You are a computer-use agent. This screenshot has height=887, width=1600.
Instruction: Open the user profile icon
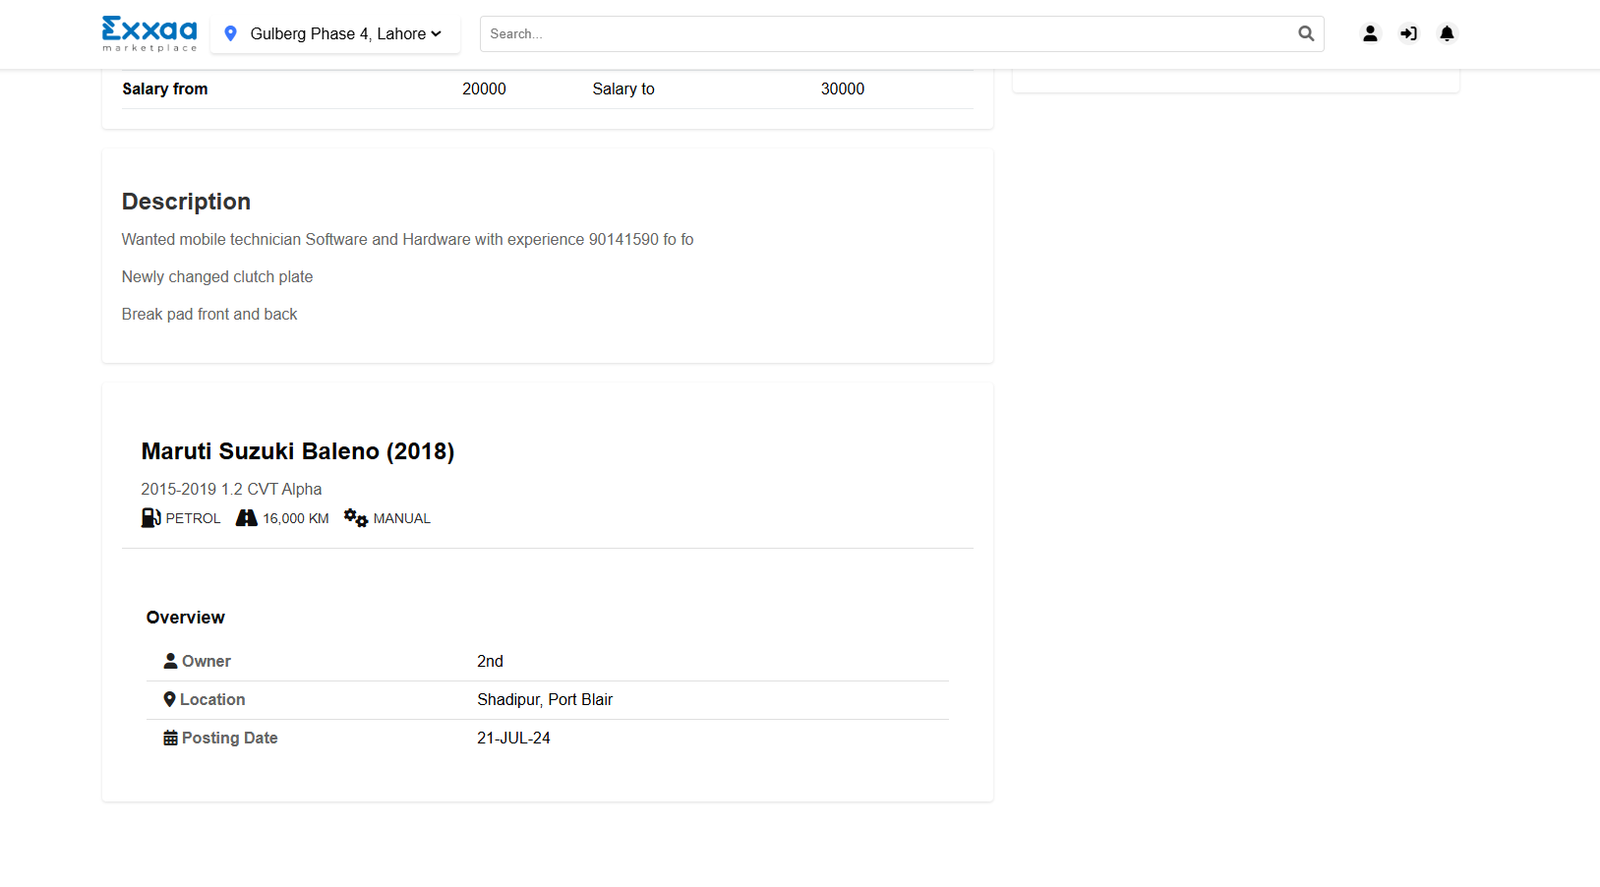[1369, 34]
